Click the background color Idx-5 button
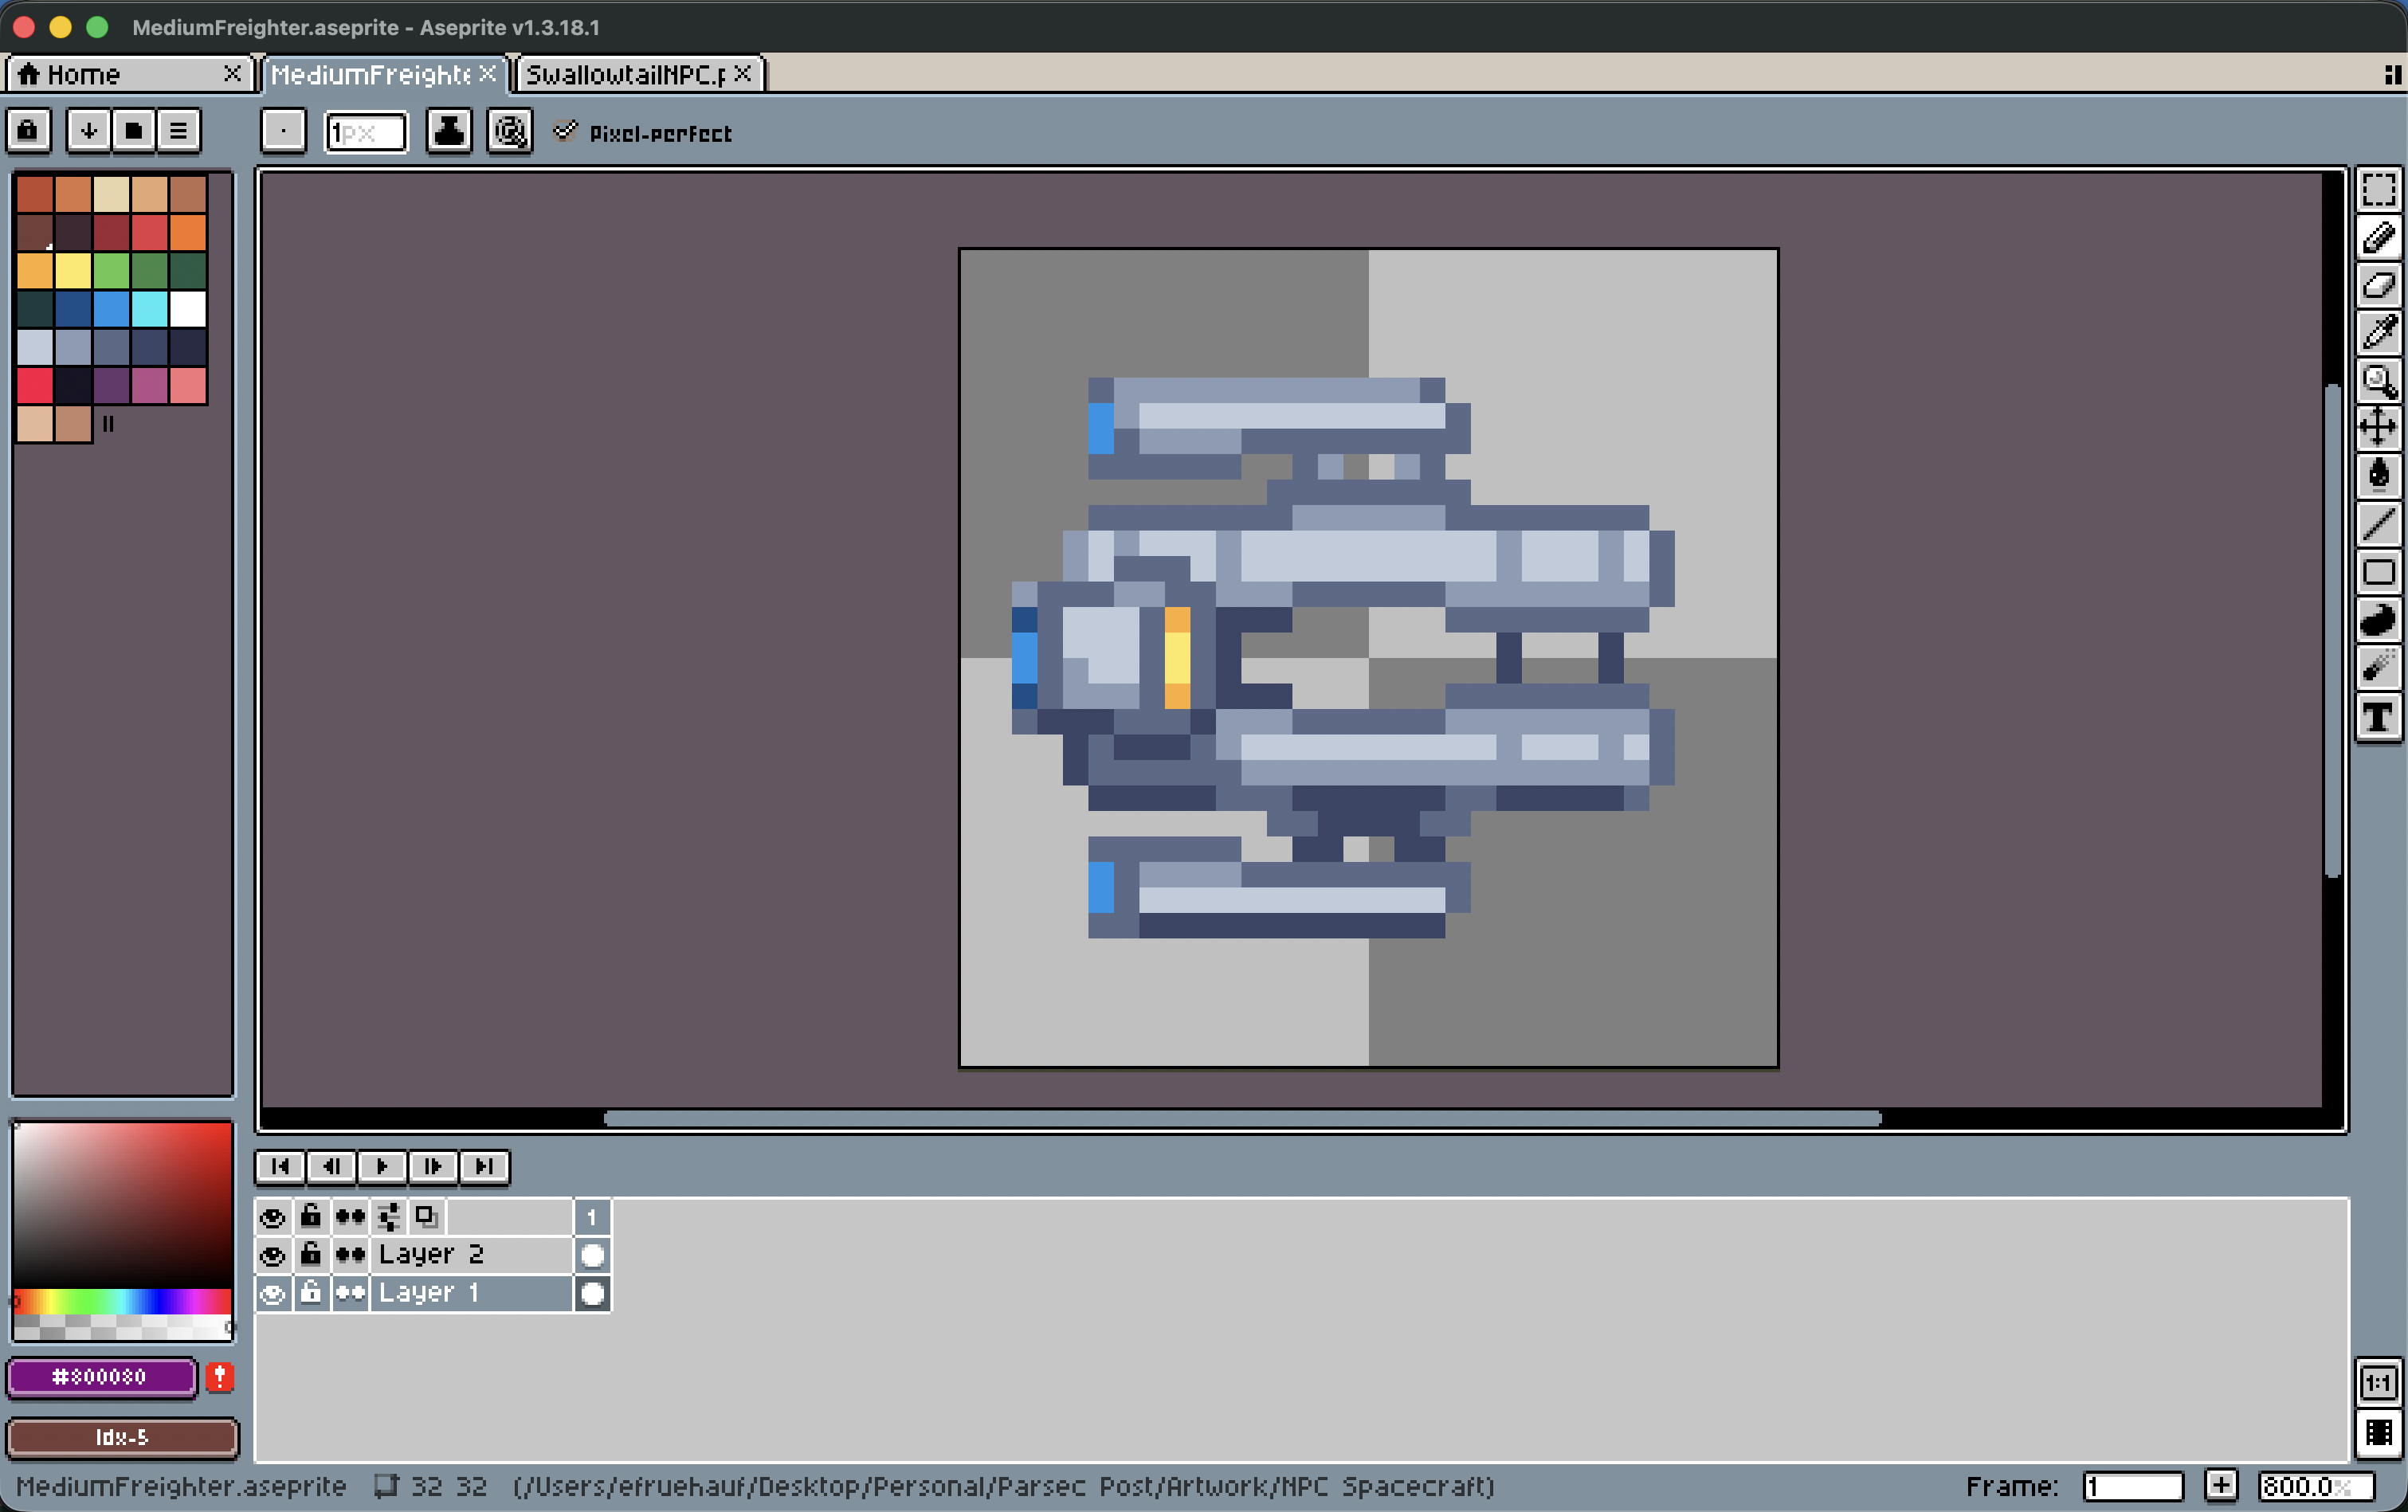2408x1512 pixels. click(122, 1437)
